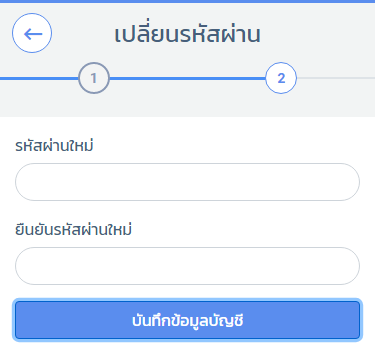Click the รหัสผ่านใหม่ field label
Screen dimensions: 375x360
click(54, 146)
